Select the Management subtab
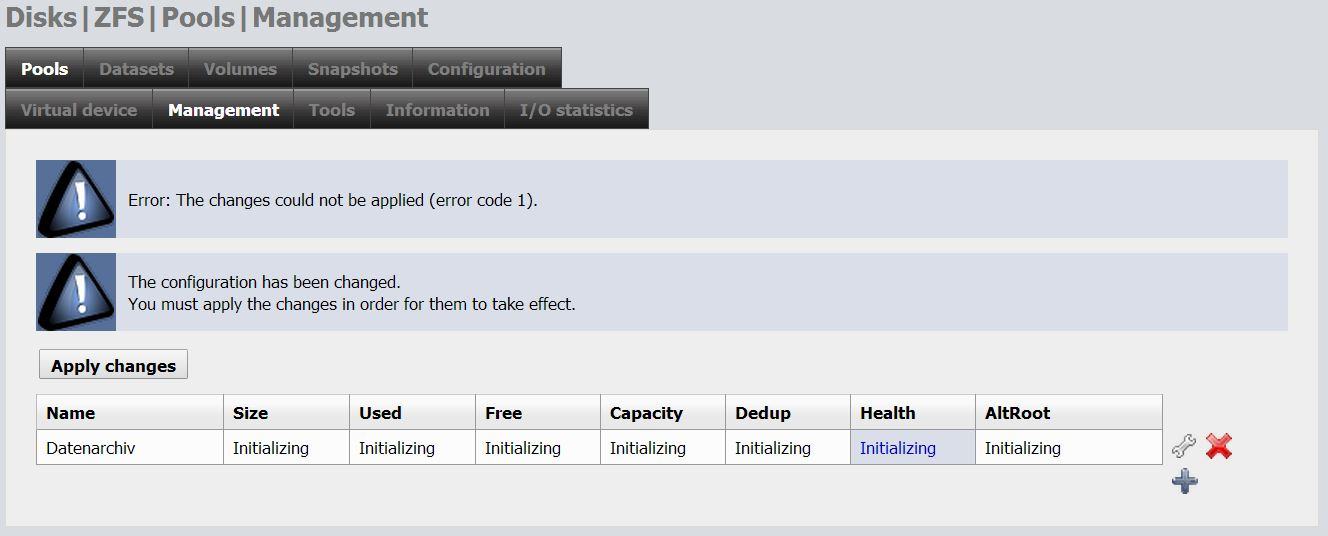Screen dimensions: 1328x536 pos(223,110)
